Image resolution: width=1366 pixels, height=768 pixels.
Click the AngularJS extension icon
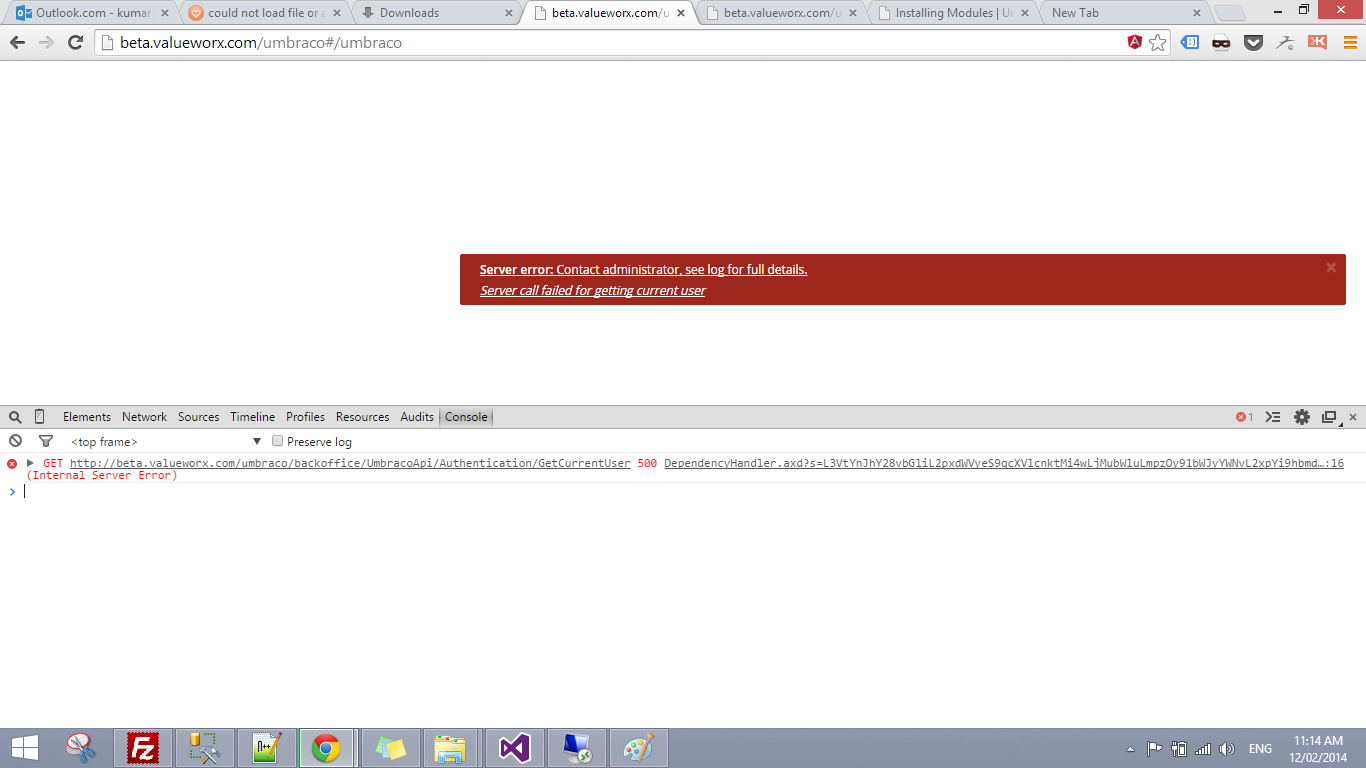(1135, 42)
